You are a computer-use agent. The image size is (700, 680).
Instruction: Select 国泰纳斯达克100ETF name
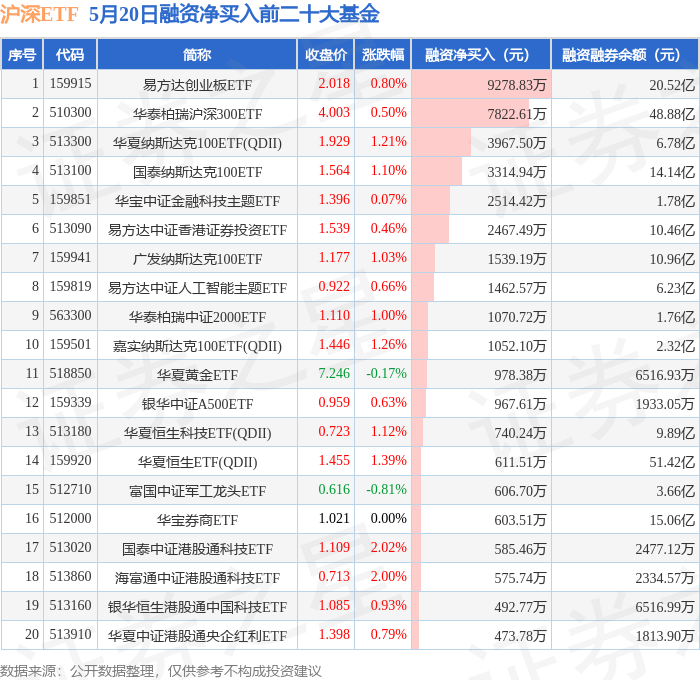(x=197, y=172)
